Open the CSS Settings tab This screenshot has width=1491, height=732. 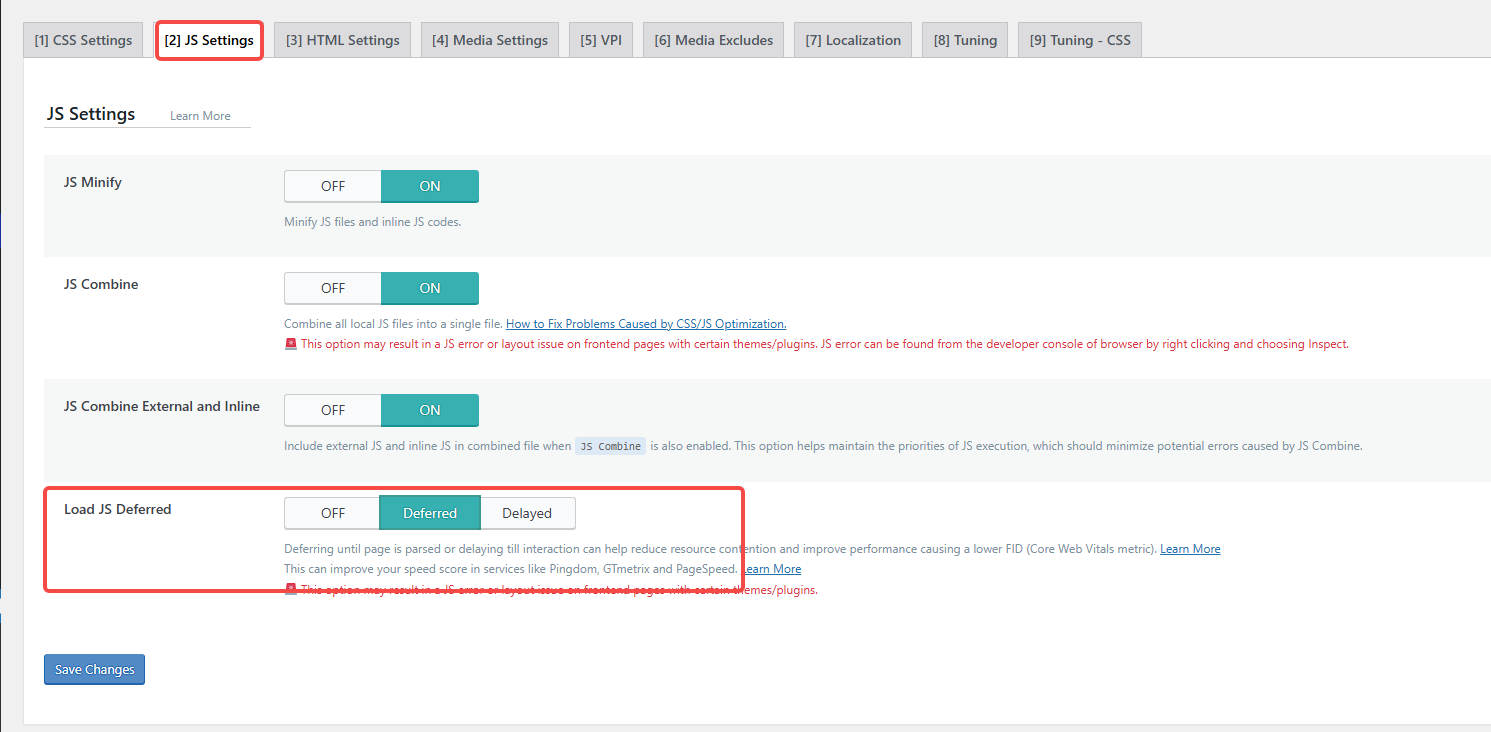83,40
